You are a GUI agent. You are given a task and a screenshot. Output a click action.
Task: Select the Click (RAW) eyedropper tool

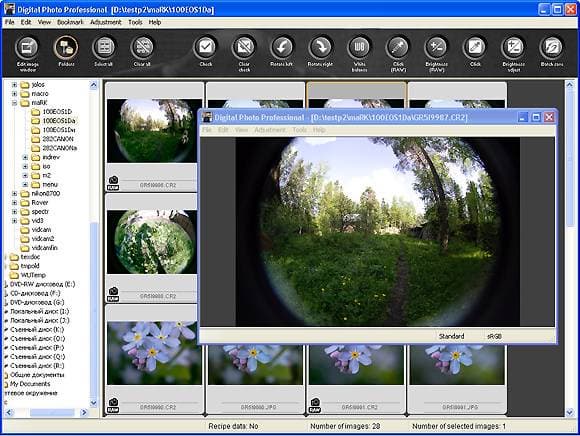(398, 48)
